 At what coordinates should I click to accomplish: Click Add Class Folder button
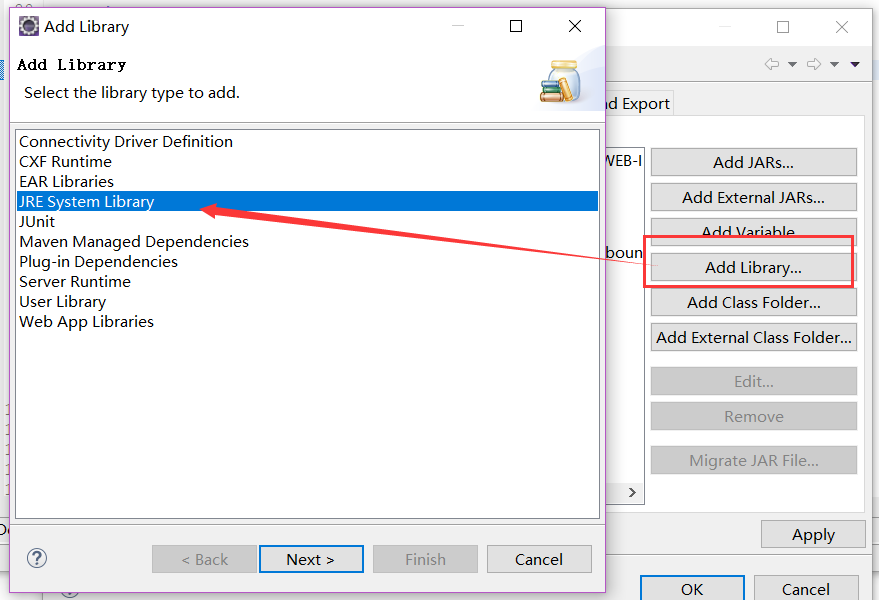coord(753,302)
